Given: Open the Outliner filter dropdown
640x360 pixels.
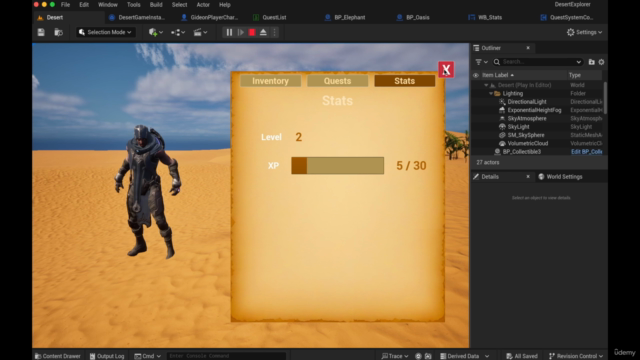Looking at the screenshot, I should 481,62.
